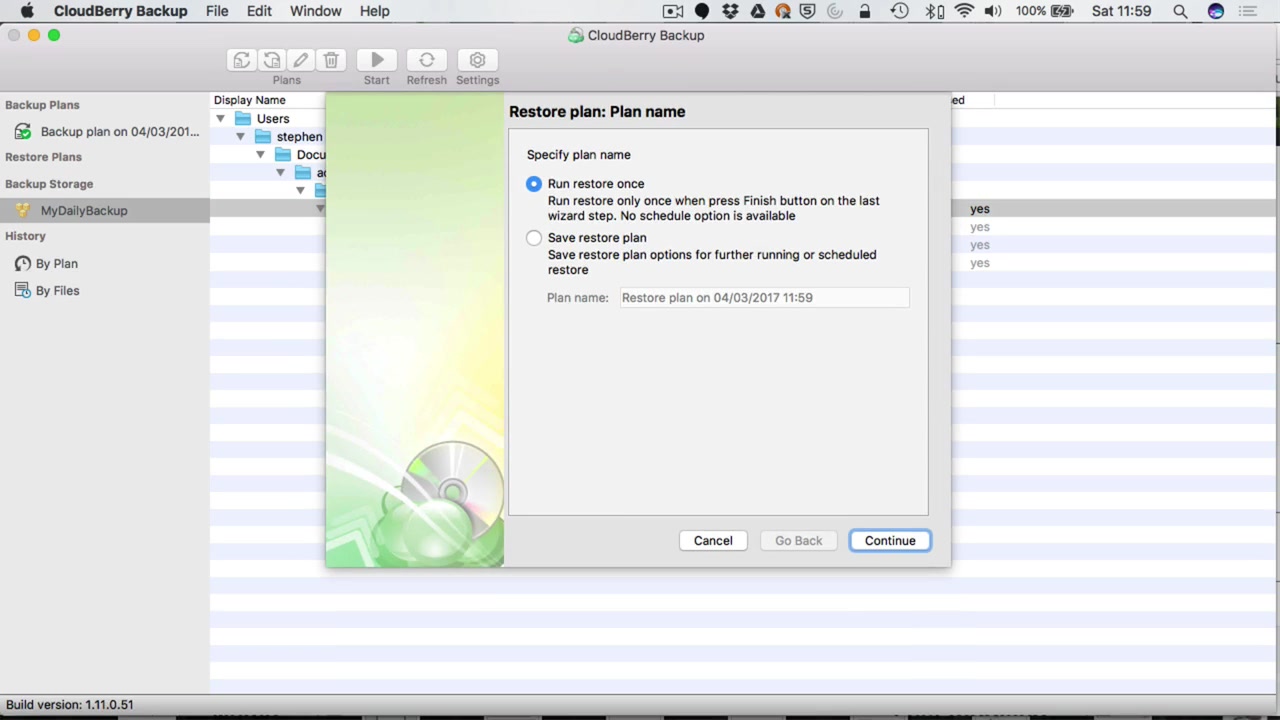Cancel the restore plan wizard
This screenshot has height=720, width=1280.
713,541
